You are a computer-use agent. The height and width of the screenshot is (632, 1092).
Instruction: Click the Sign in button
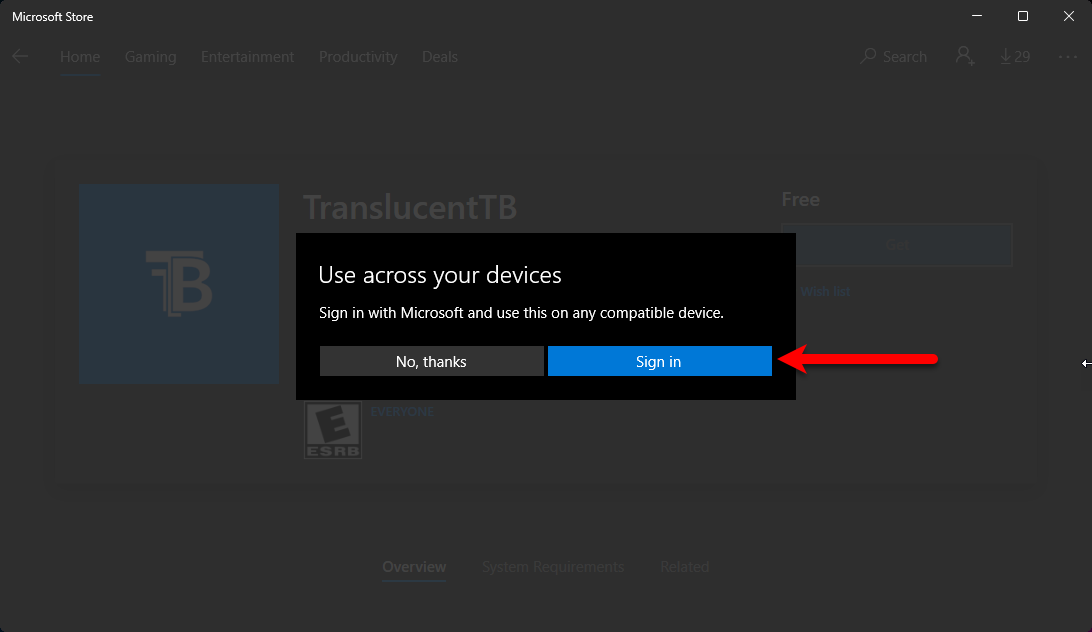(660, 361)
